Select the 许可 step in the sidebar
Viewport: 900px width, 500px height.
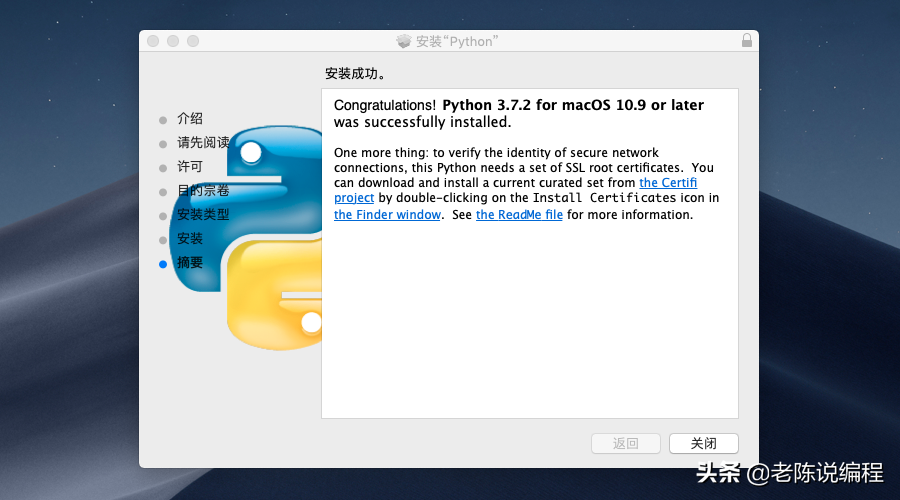190,167
